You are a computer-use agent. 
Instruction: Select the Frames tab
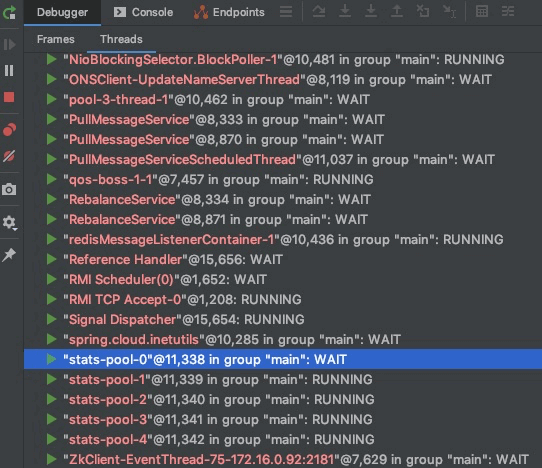coord(56,39)
